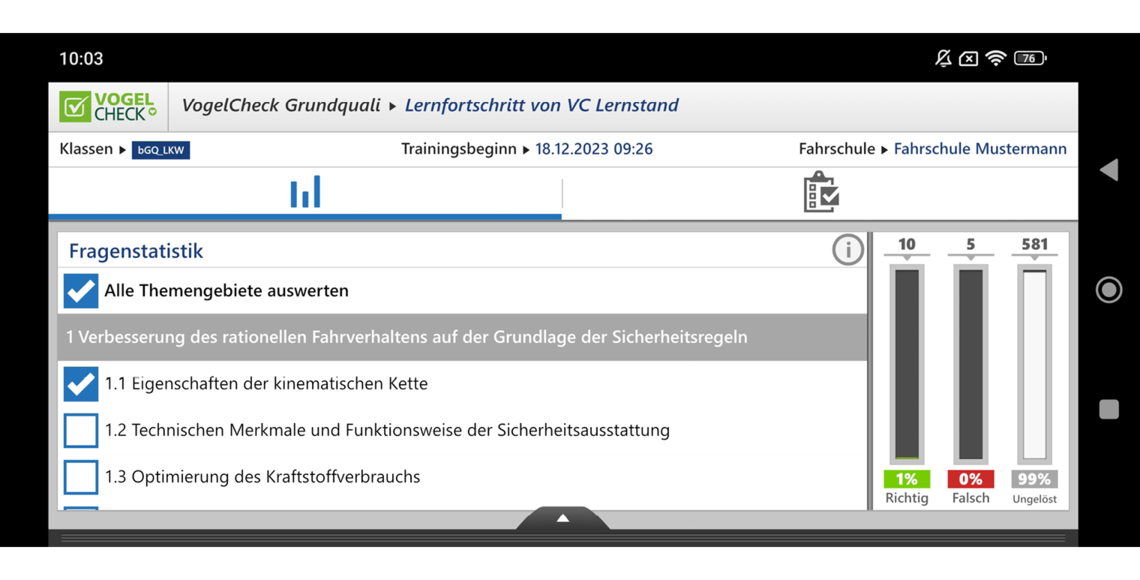Switch to the clipboard checklist tab
Screen dimensions: 1140x580
click(x=820, y=192)
